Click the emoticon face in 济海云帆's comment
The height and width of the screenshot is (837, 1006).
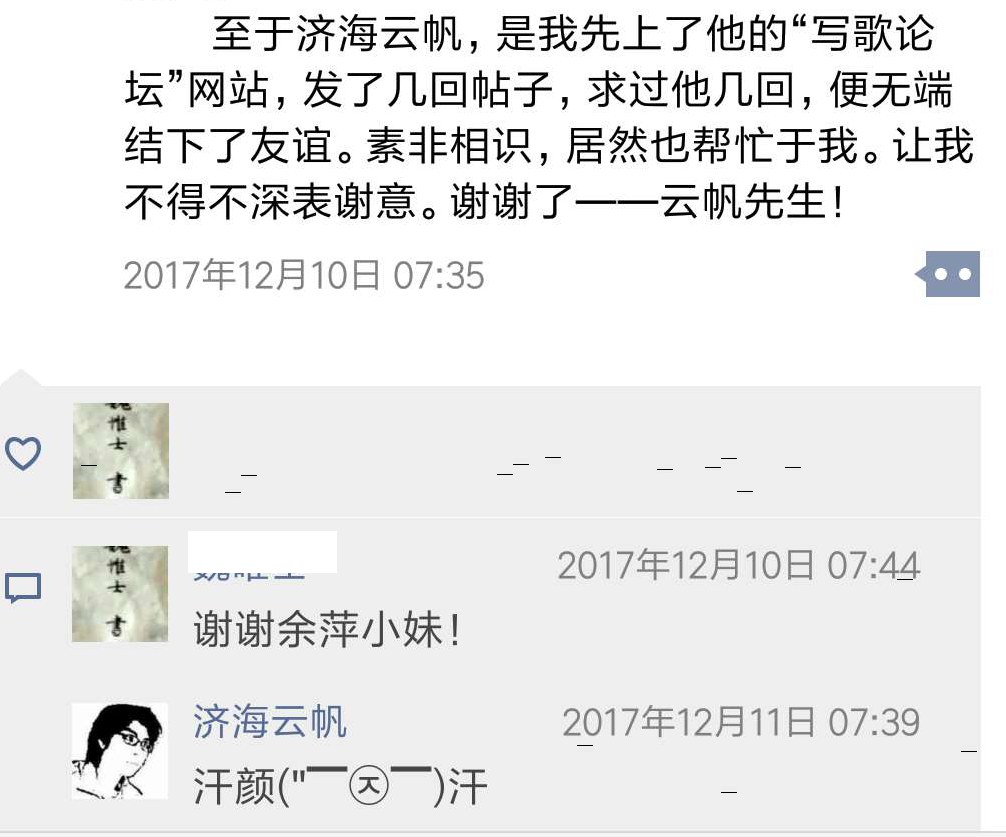[369, 786]
